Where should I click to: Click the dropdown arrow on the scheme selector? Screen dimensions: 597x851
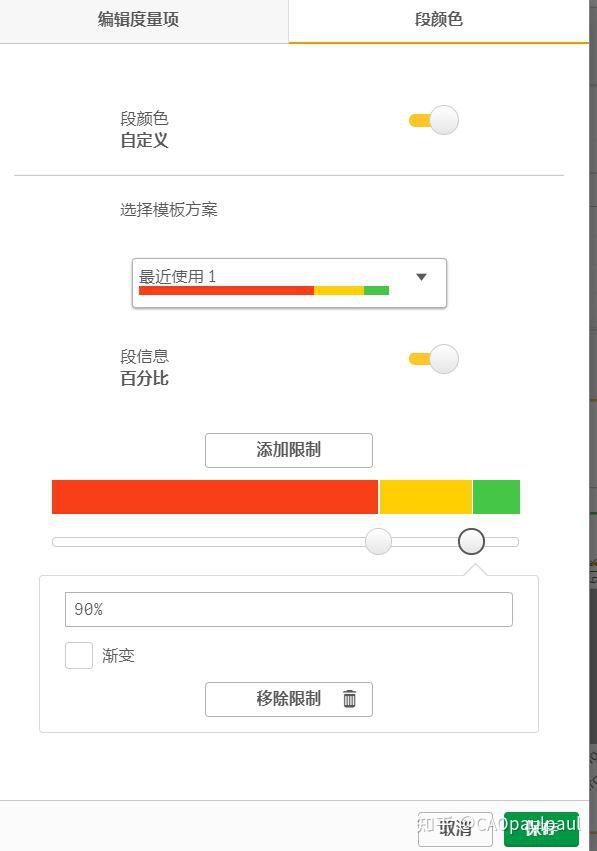[420, 278]
